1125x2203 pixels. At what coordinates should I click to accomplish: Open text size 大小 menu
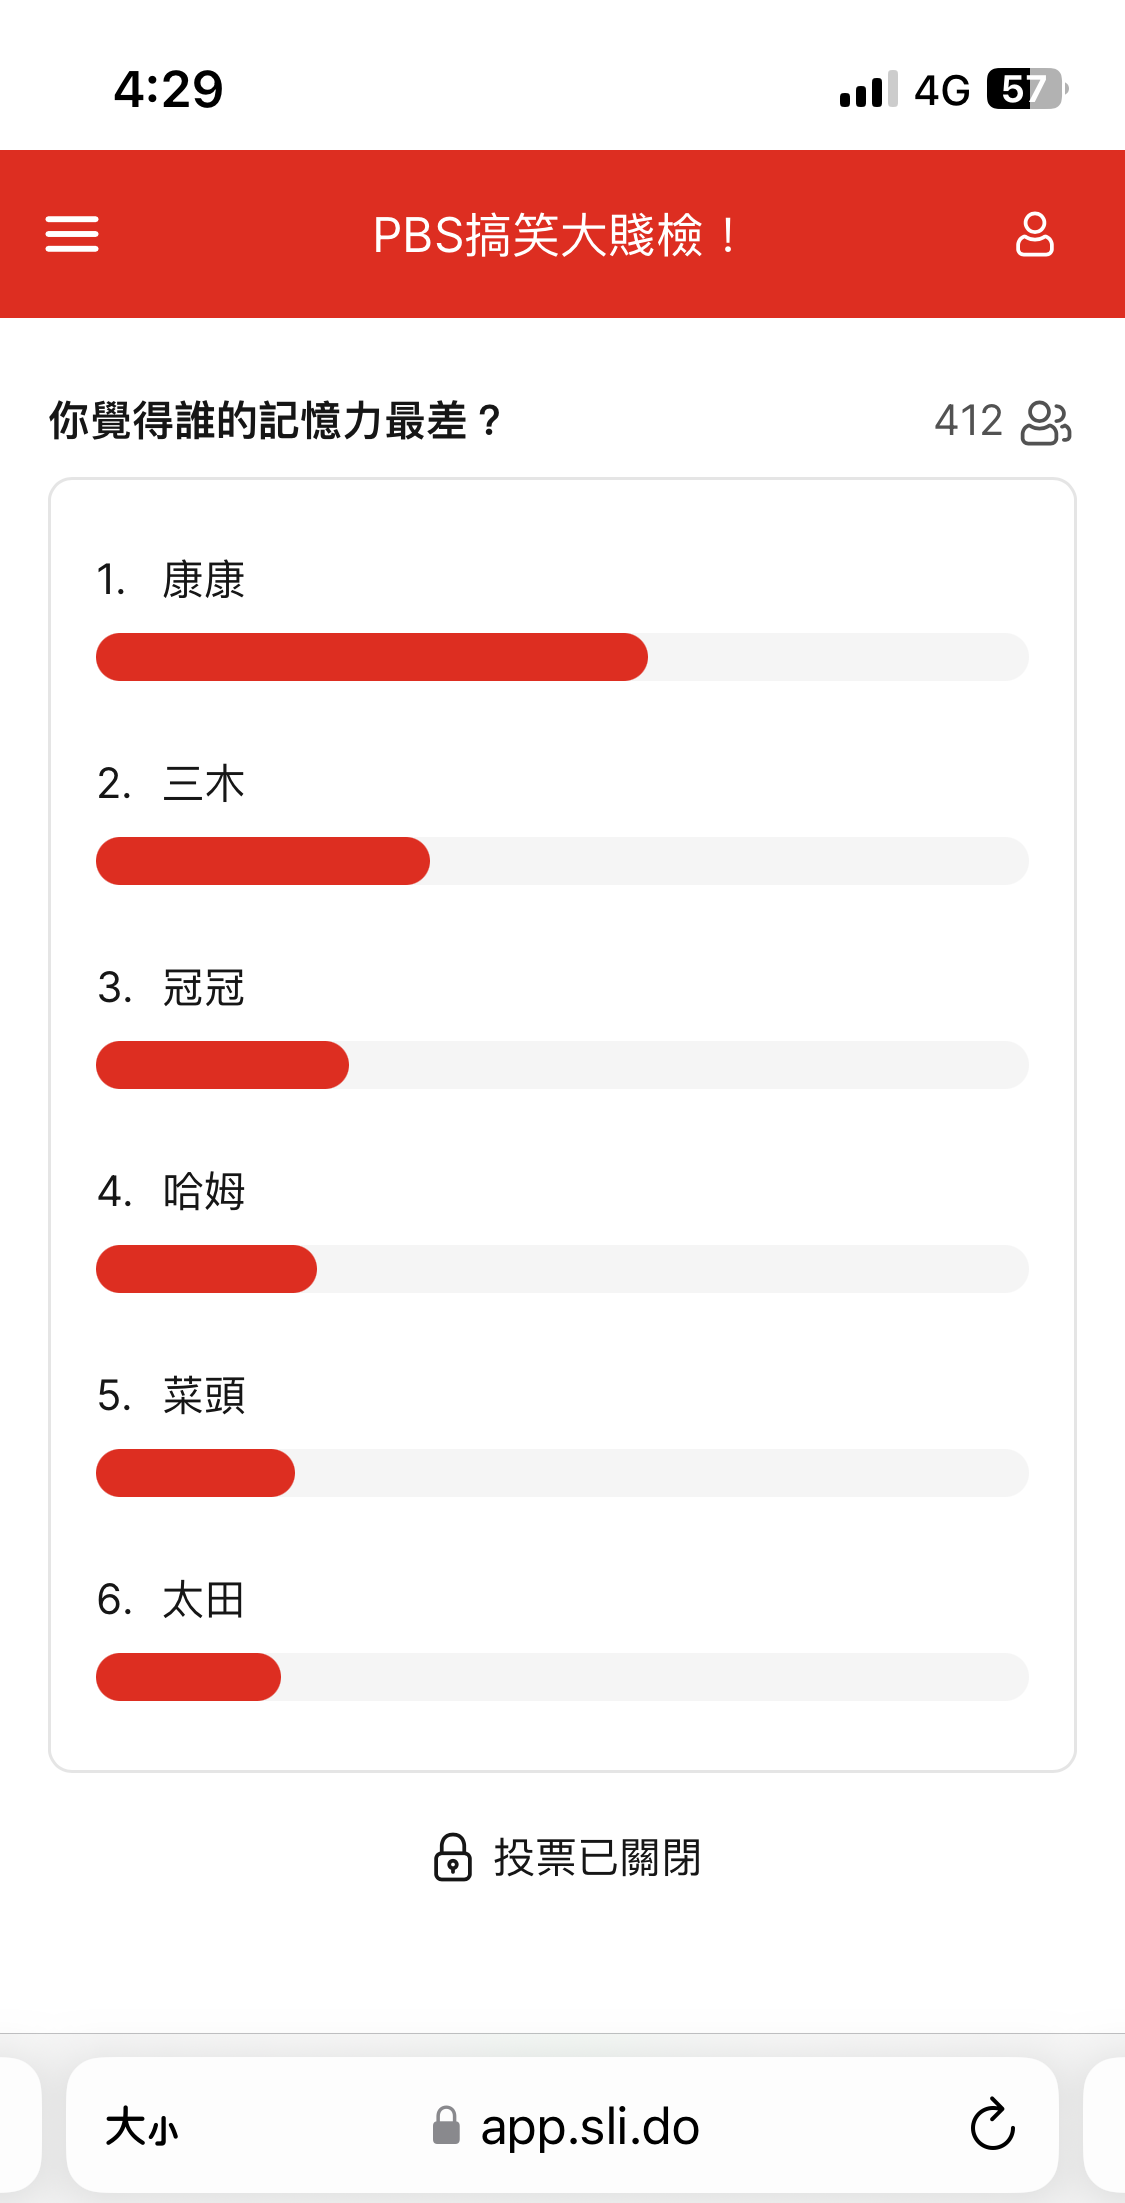coord(142,2126)
